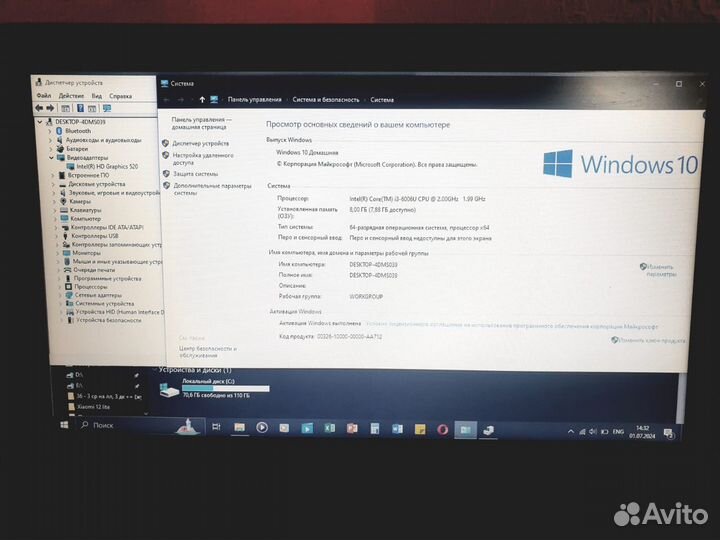Viewport: 720px width, 540px height.
Task: Click the blue Help icon in Device Manager toolbar
Action: click(80, 108)
